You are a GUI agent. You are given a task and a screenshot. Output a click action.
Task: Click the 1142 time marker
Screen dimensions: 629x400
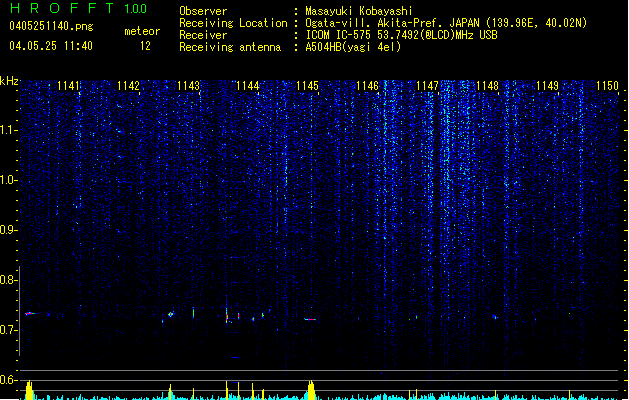[x=128, y=85]
